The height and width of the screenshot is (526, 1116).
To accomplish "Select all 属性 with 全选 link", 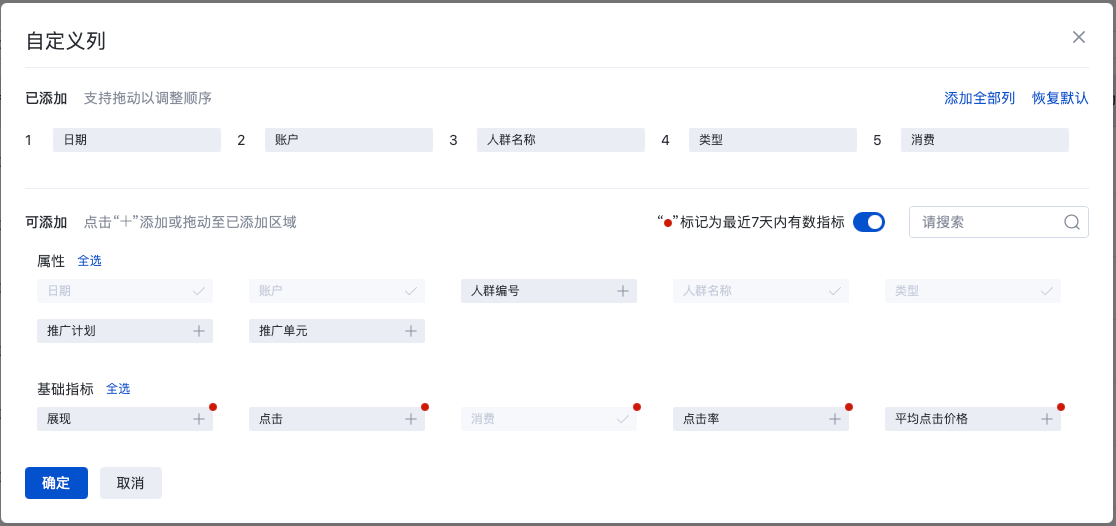I will click(x=90, y=261).
